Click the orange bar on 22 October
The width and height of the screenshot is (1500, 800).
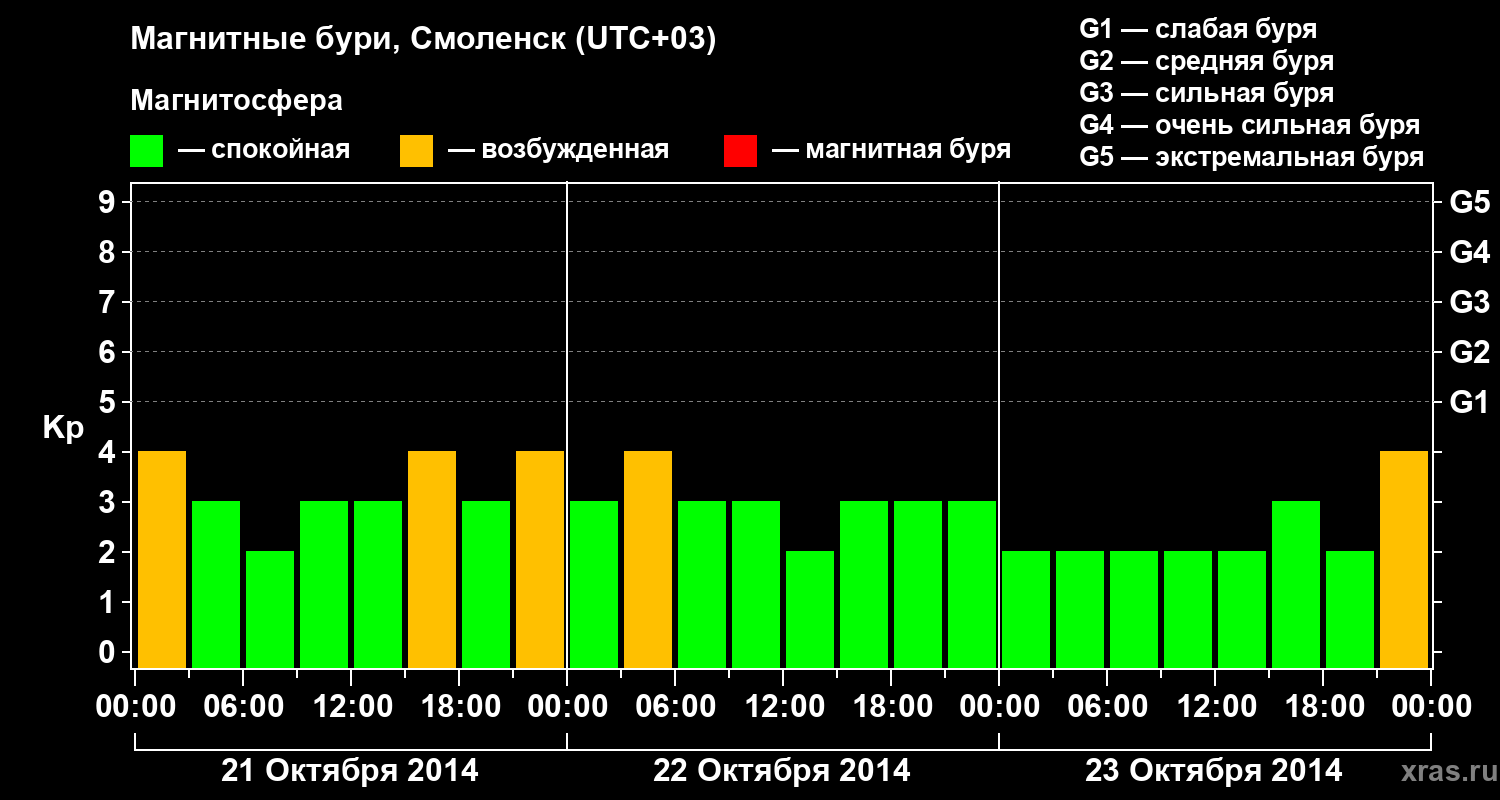pyautogui.click(x=648, y=559)
